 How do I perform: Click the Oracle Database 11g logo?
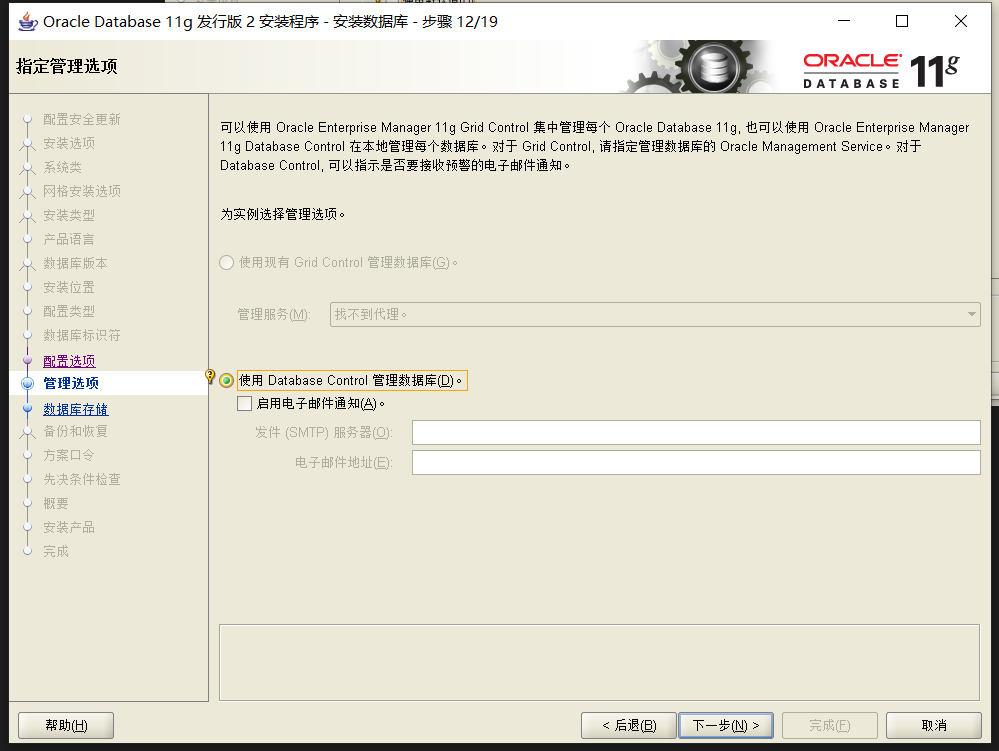pyautogui.click(x=880, y=69)
